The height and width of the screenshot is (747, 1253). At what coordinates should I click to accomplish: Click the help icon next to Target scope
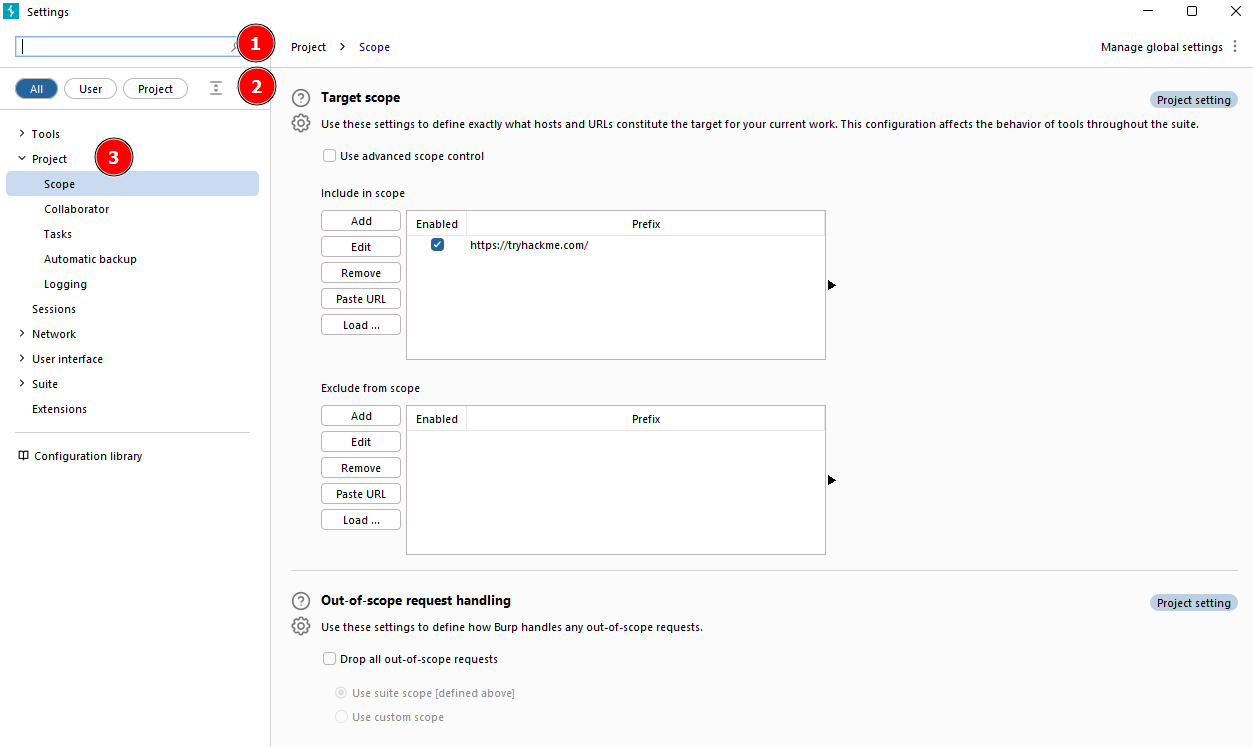(x=301, y=97)
